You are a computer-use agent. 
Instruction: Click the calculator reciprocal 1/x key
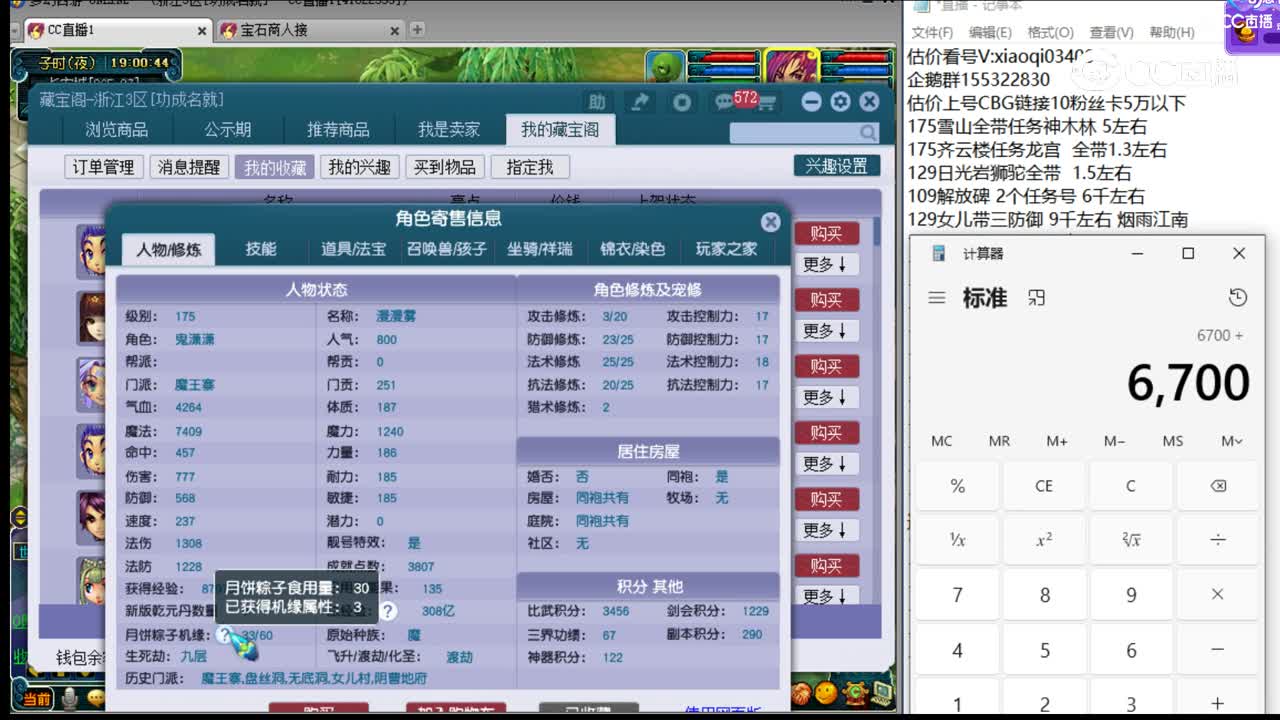tap(957, 540)
